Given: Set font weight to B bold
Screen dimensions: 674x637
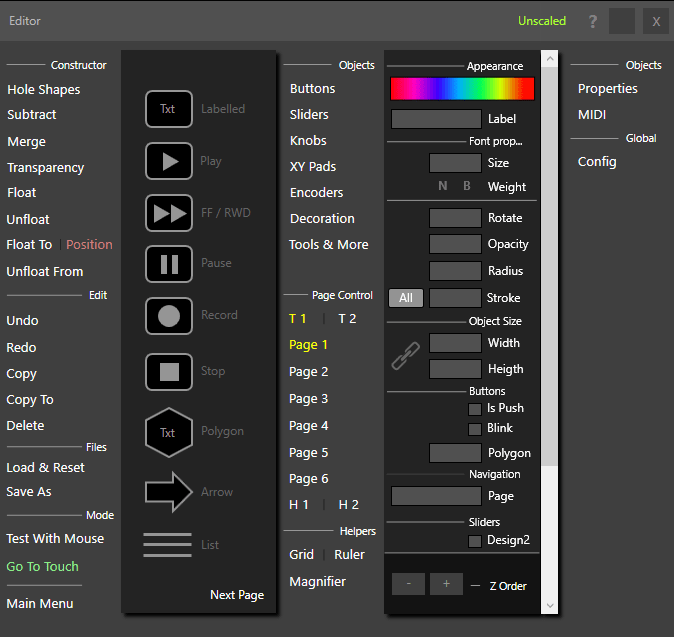Looking at the screenshot, I should (467, 186).
